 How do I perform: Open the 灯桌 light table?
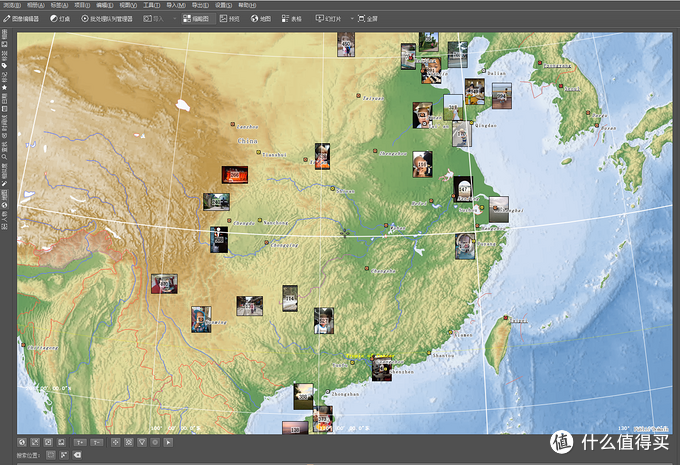60,18
